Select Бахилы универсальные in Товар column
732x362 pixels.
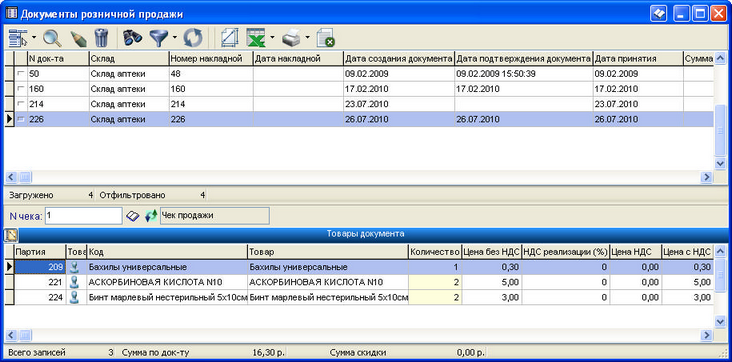[328, 268]
